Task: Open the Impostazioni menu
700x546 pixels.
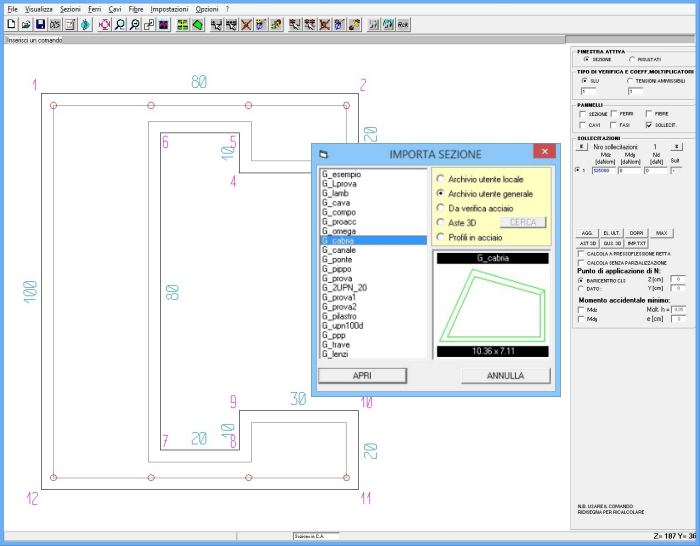Action: (x=169, y=8)
